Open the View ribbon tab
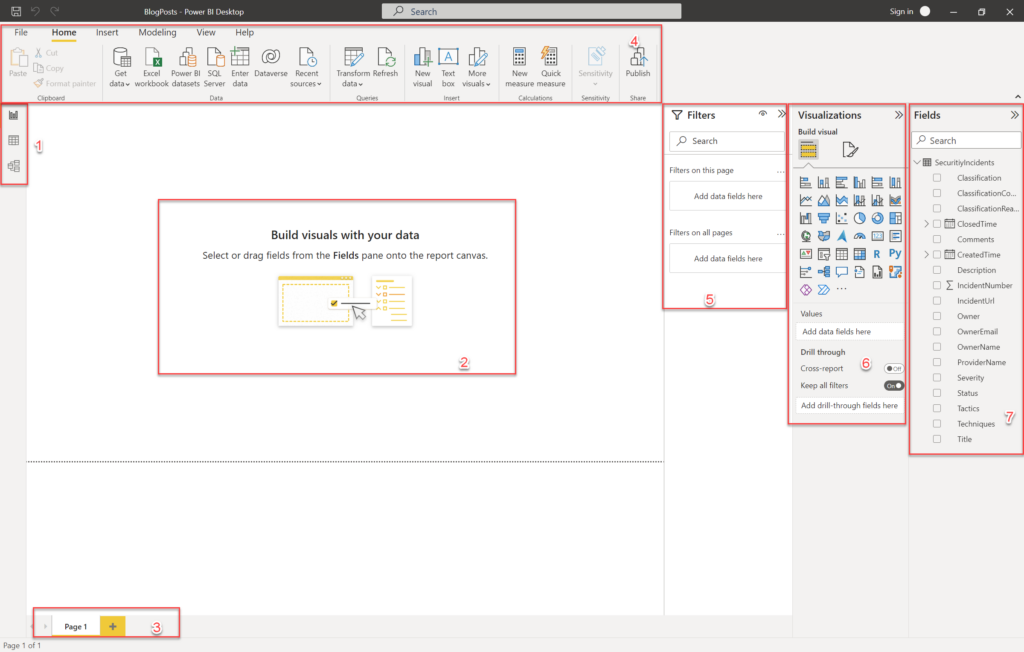 [206, 32]
